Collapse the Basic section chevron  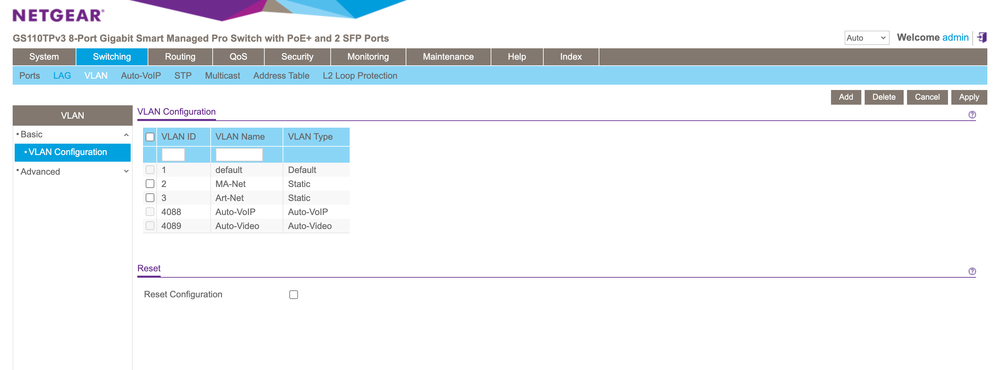click(126, 135)
